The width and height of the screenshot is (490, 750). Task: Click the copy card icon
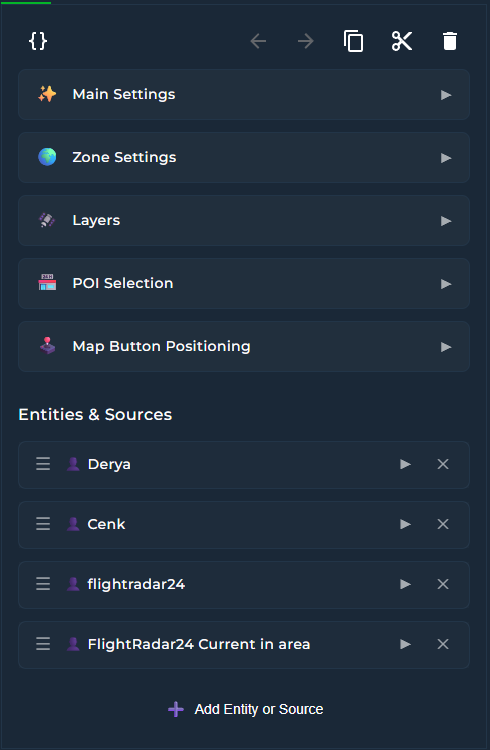(354, 41)
